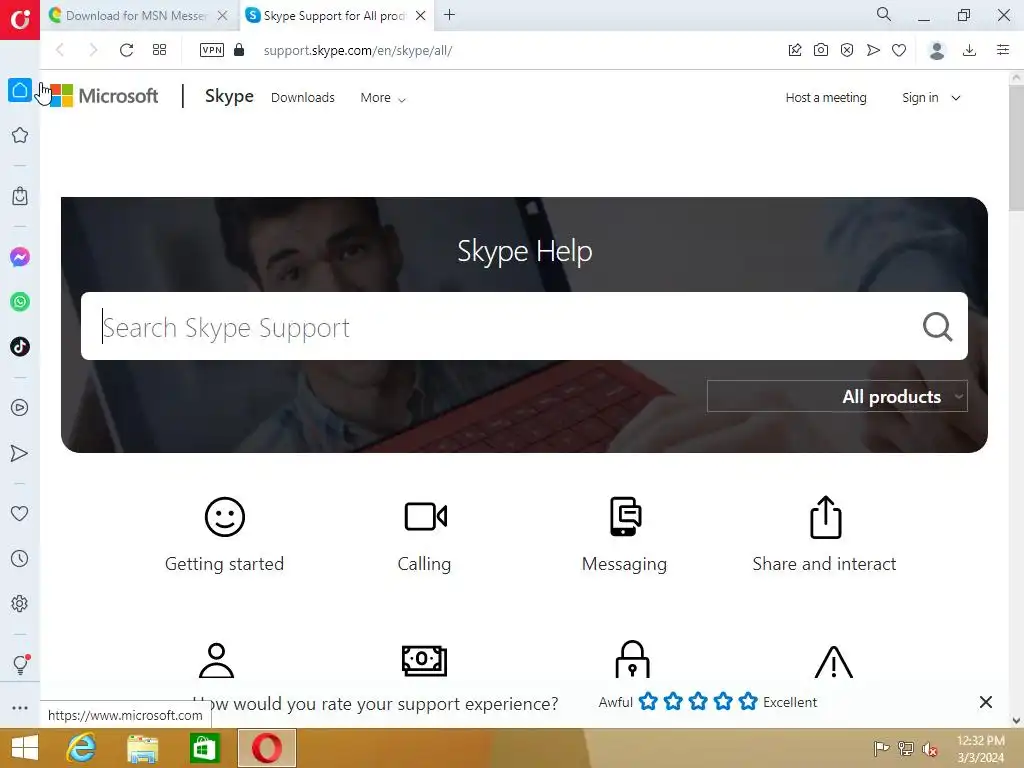Open Windows Store from taskbar

coord(204,748)
